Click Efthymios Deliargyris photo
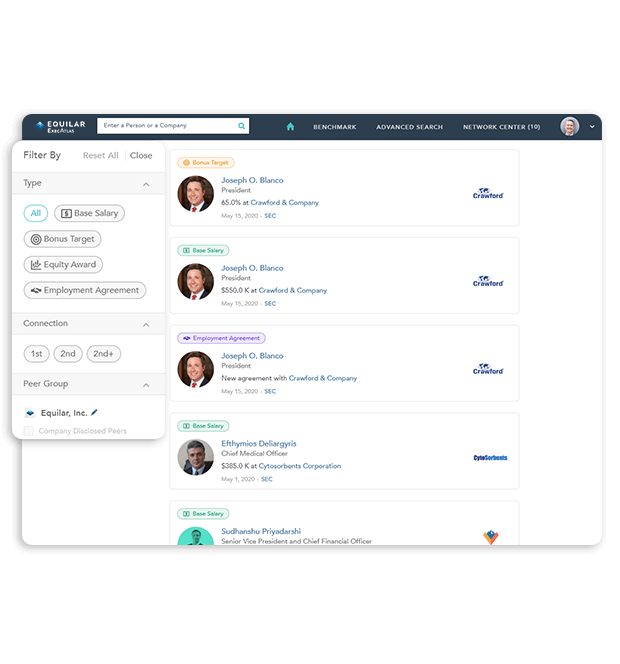This screenshot has width=620, height=664. (x=196, y=457)
